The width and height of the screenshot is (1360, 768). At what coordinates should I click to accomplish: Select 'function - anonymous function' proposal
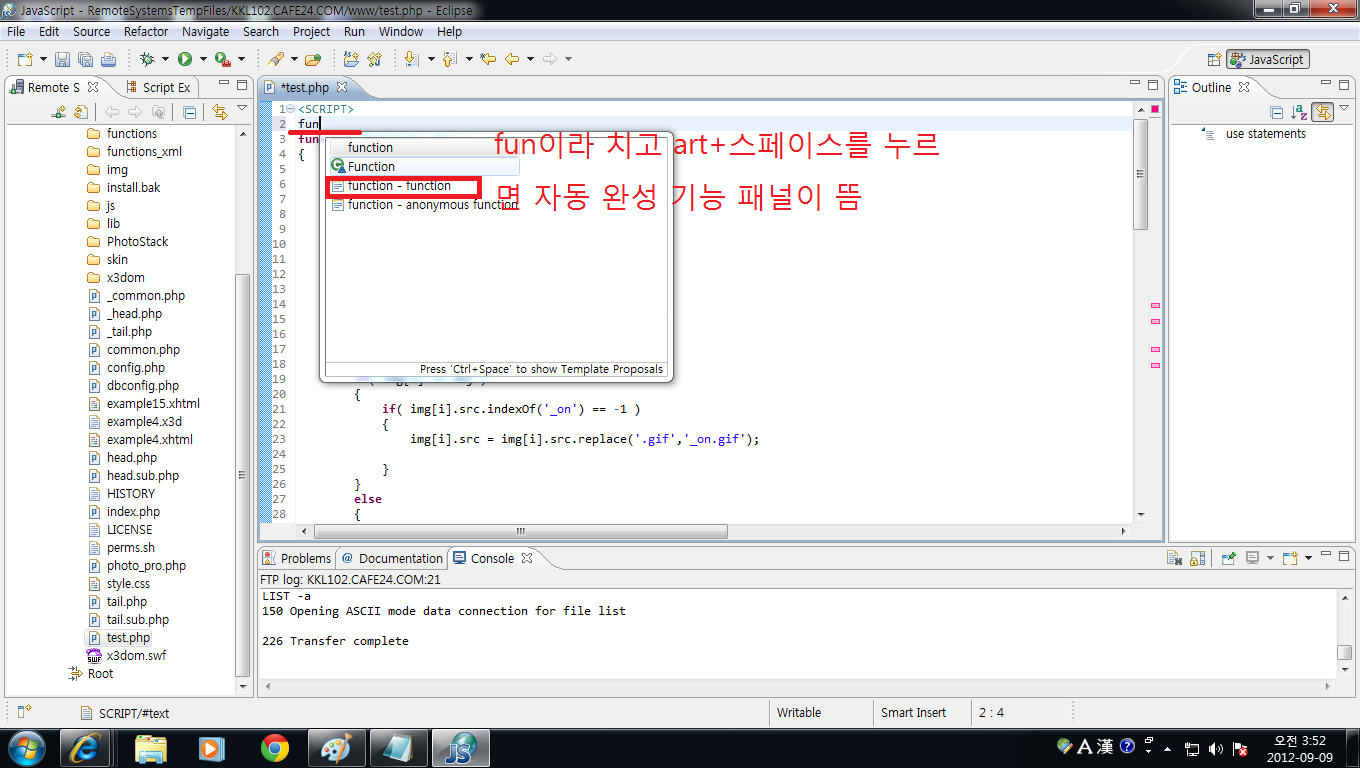pyautogui.click(x=432, y=205)
